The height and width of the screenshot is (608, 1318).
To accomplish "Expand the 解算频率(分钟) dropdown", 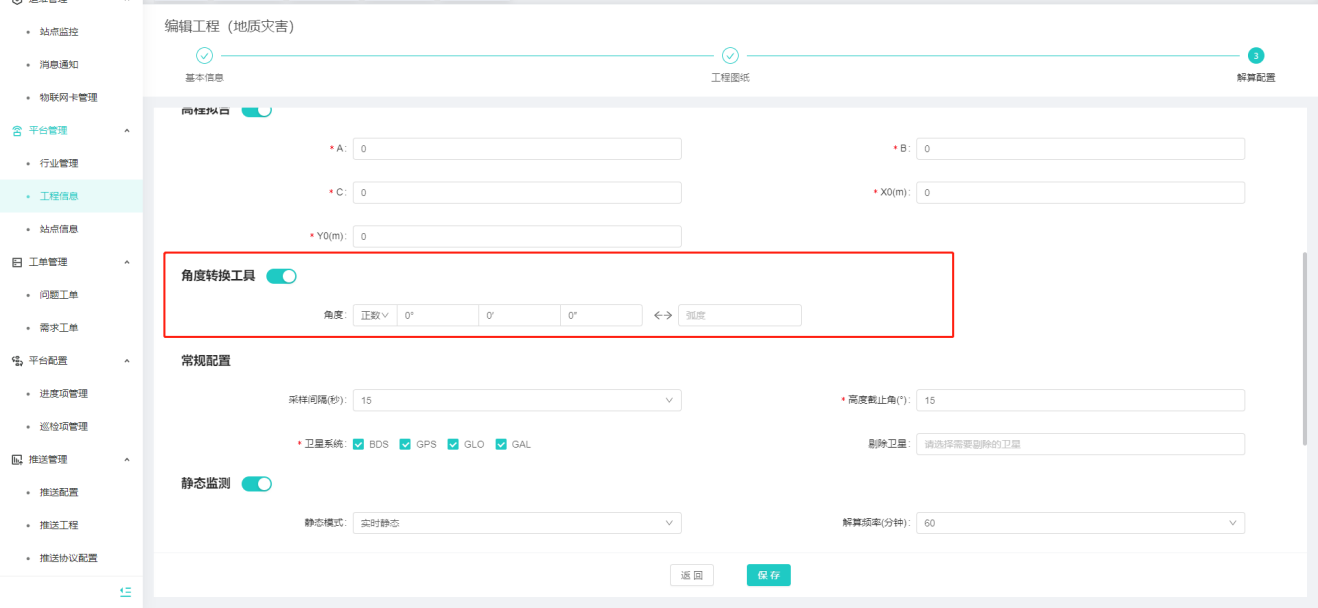I will point(1080,523).
